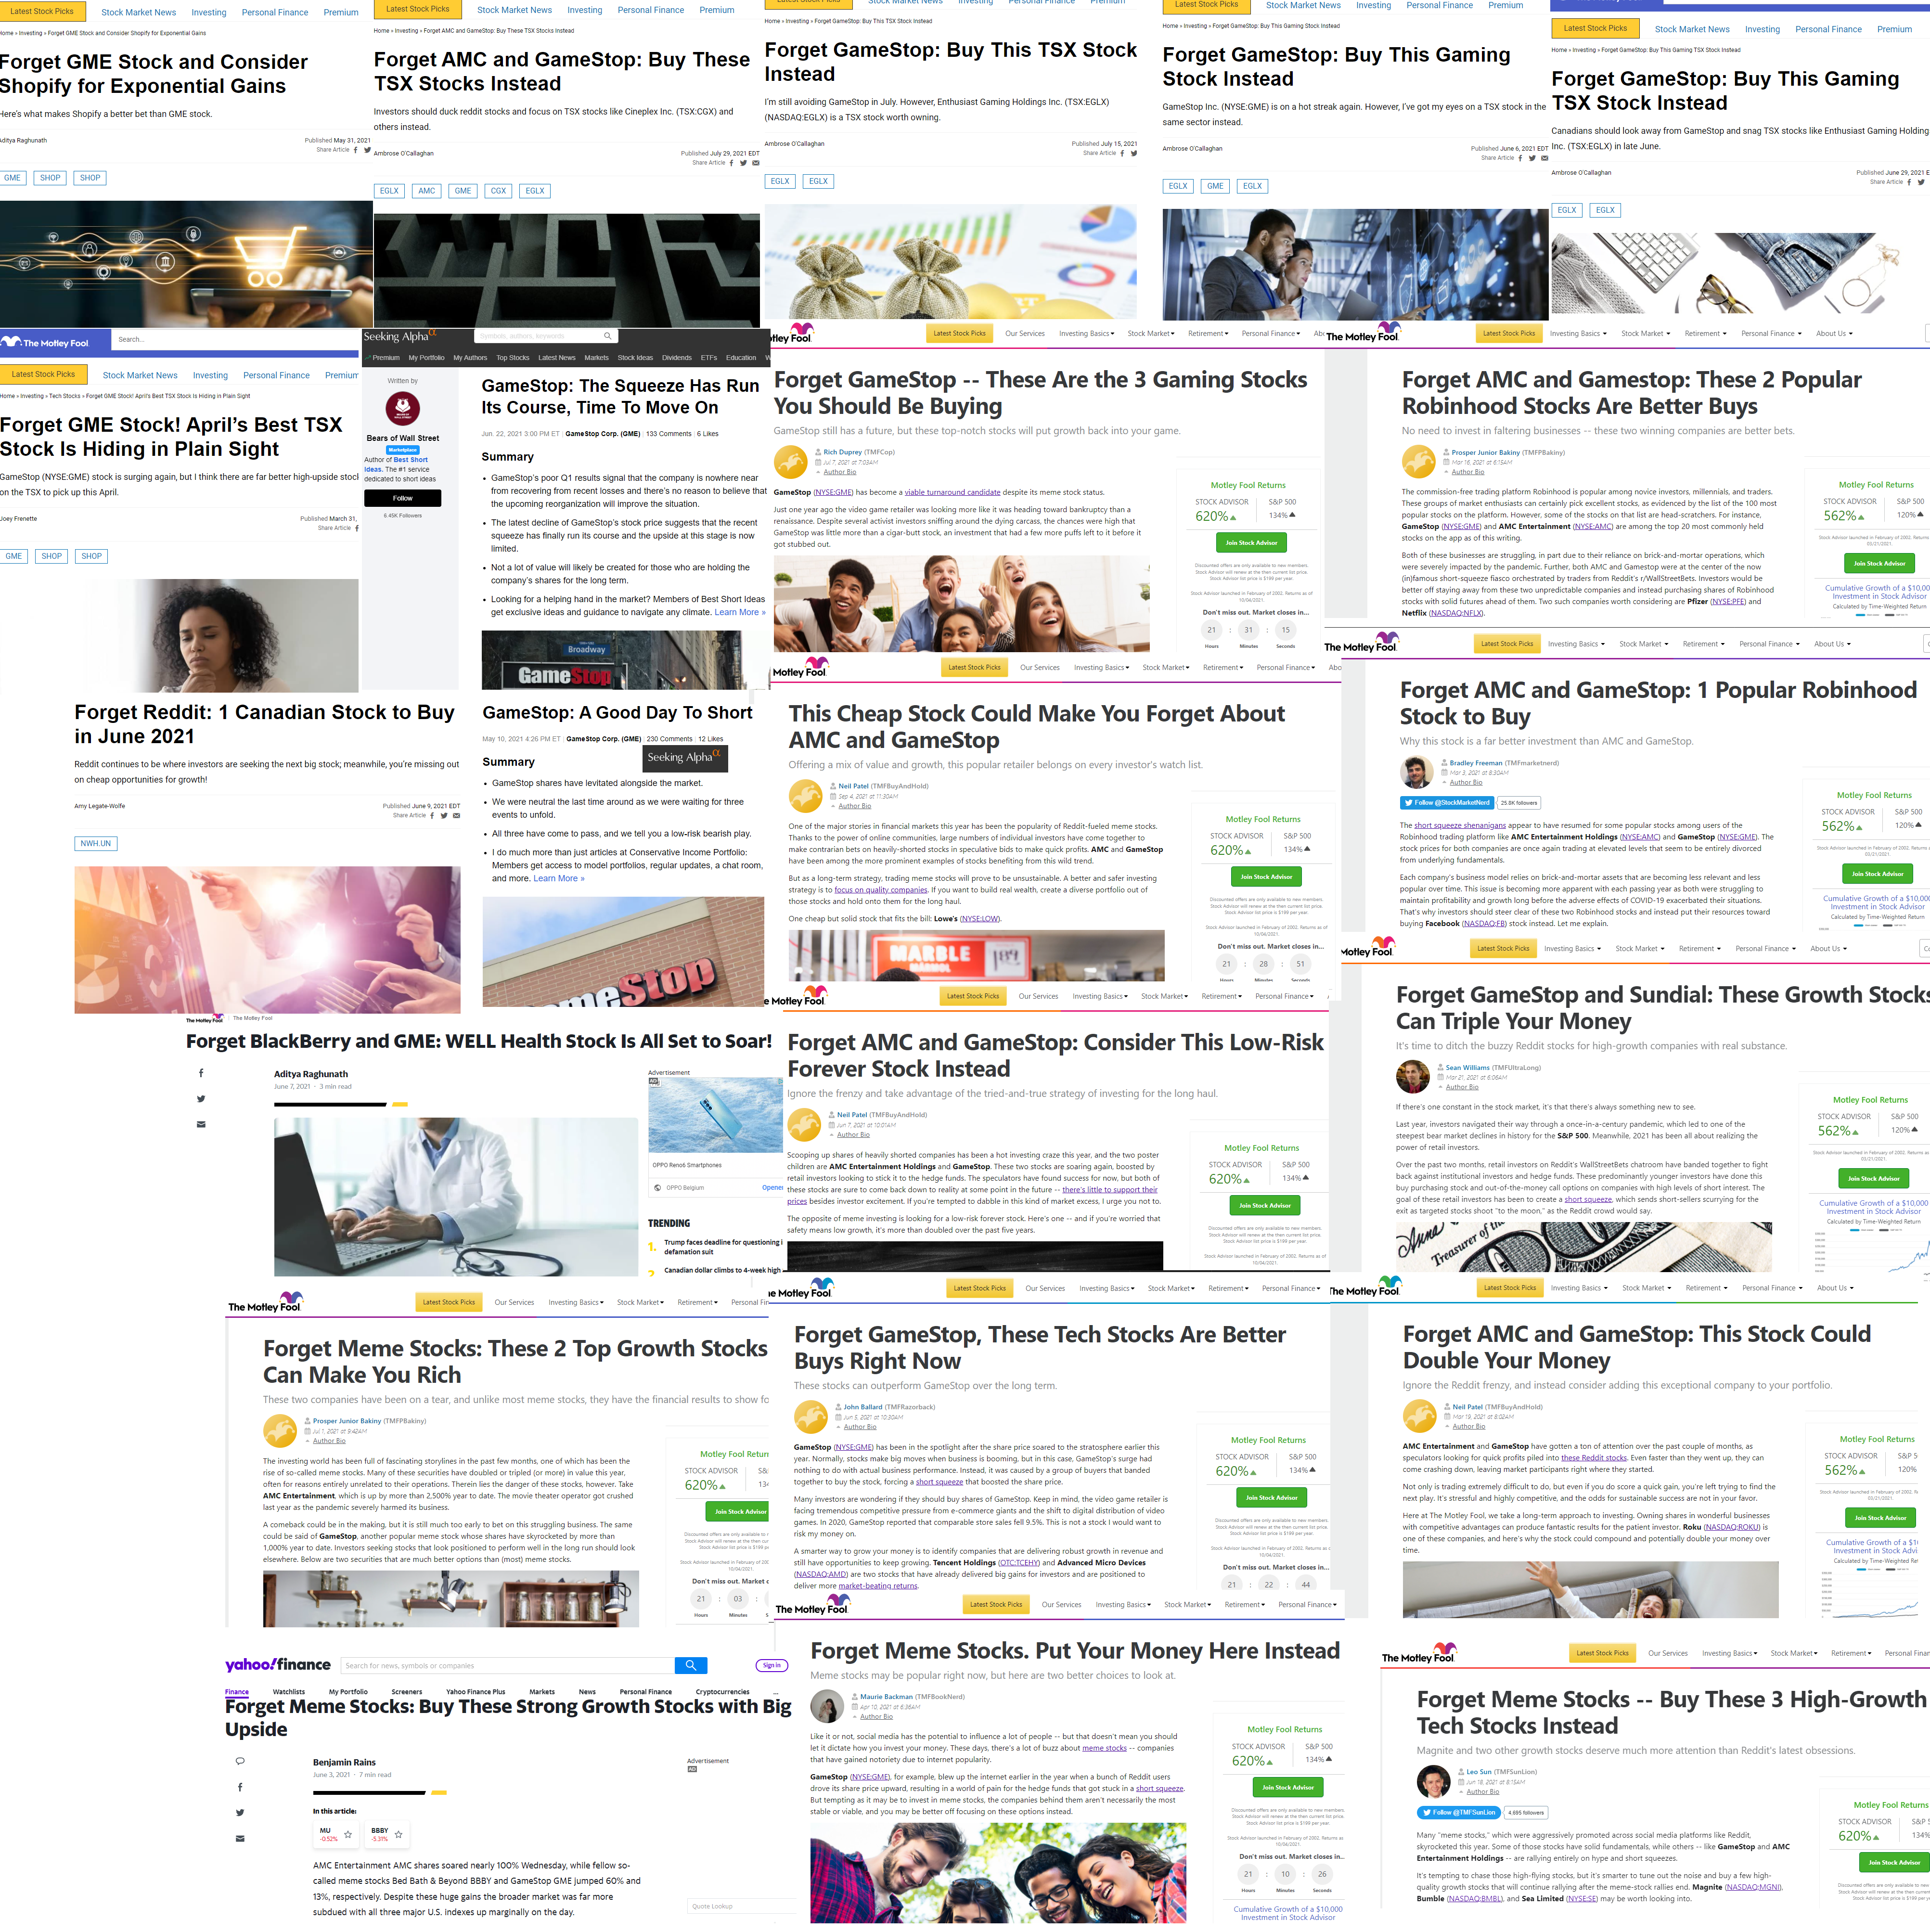Share the Forget Reddit article on Twitter
The image size is (1930, 1932).
click(444, 815)
